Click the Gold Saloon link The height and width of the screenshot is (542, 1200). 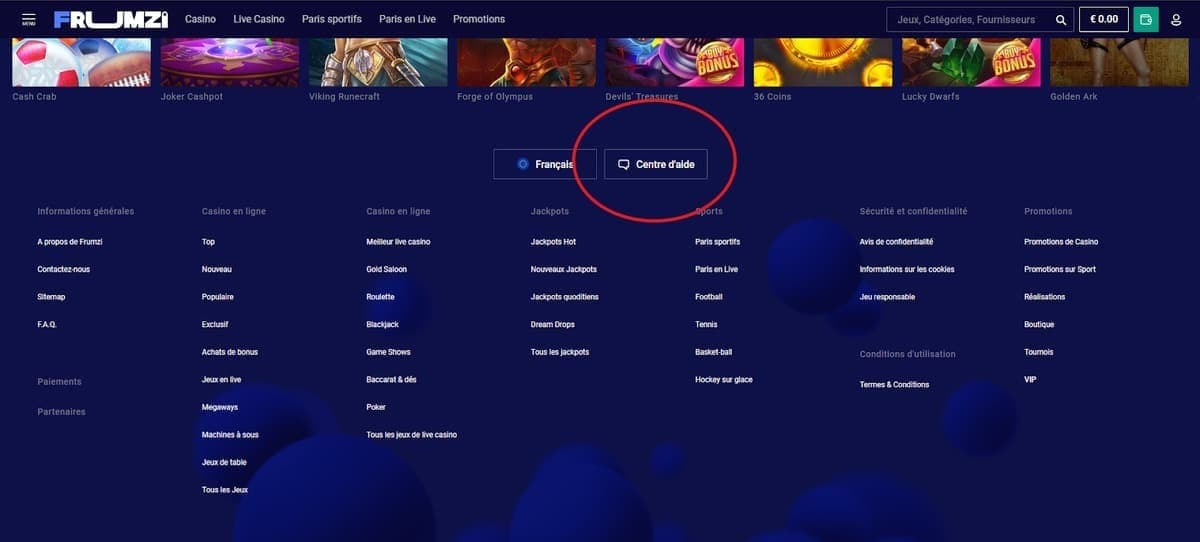click(387, 269)
